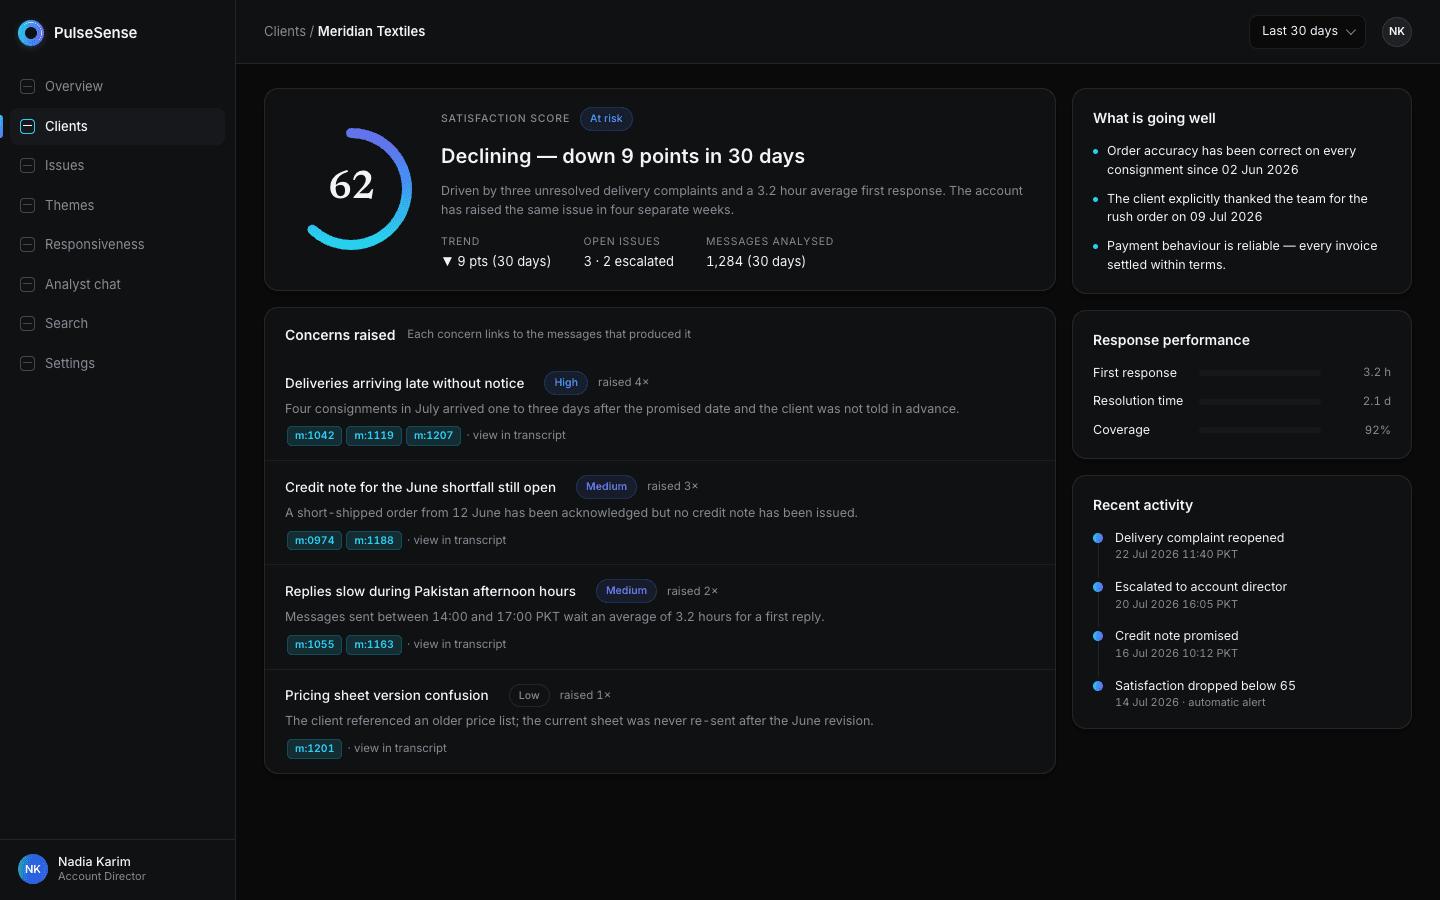Image resolution: width=1440 pixels, height=900 pixels.
Task: Click 'Declining — down 9 points' headline
Action: coord(623,157)
